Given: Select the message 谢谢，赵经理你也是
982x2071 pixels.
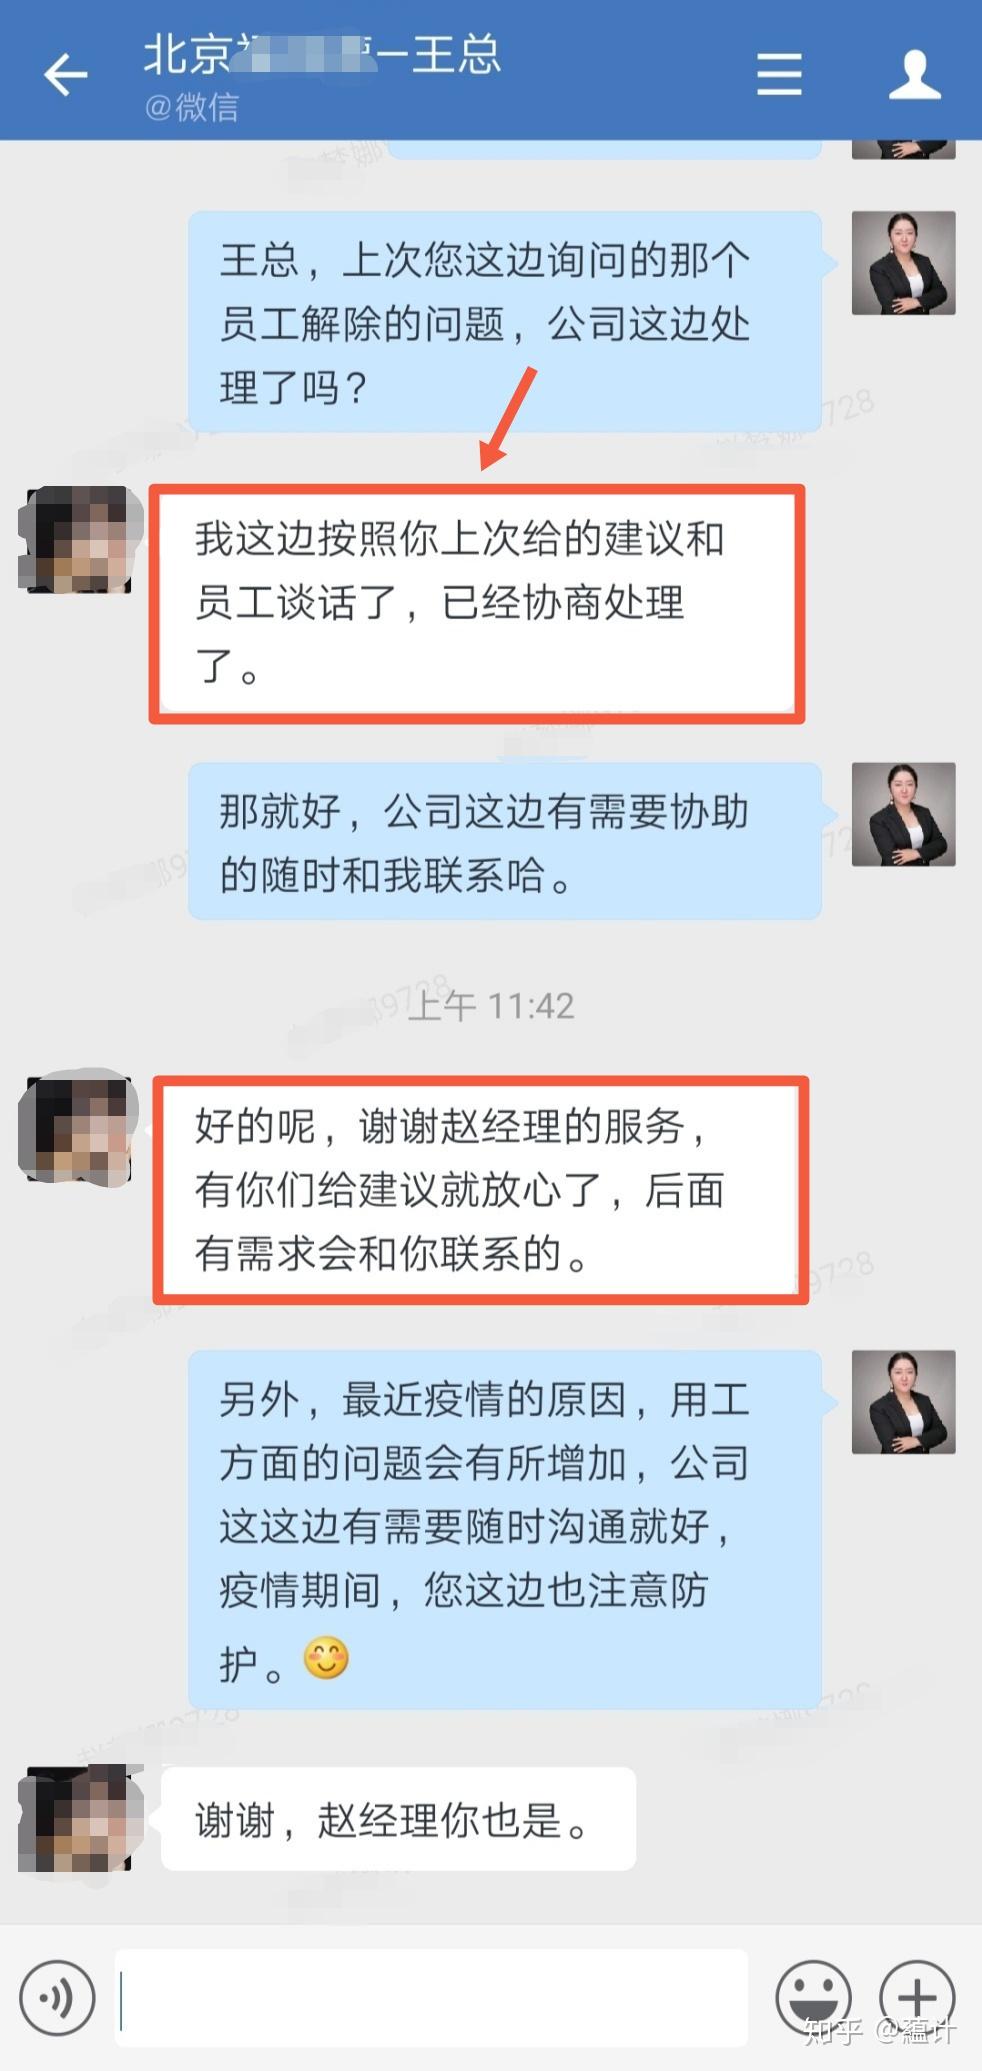Looking at the screenshot, I should tap(398, 1819).
